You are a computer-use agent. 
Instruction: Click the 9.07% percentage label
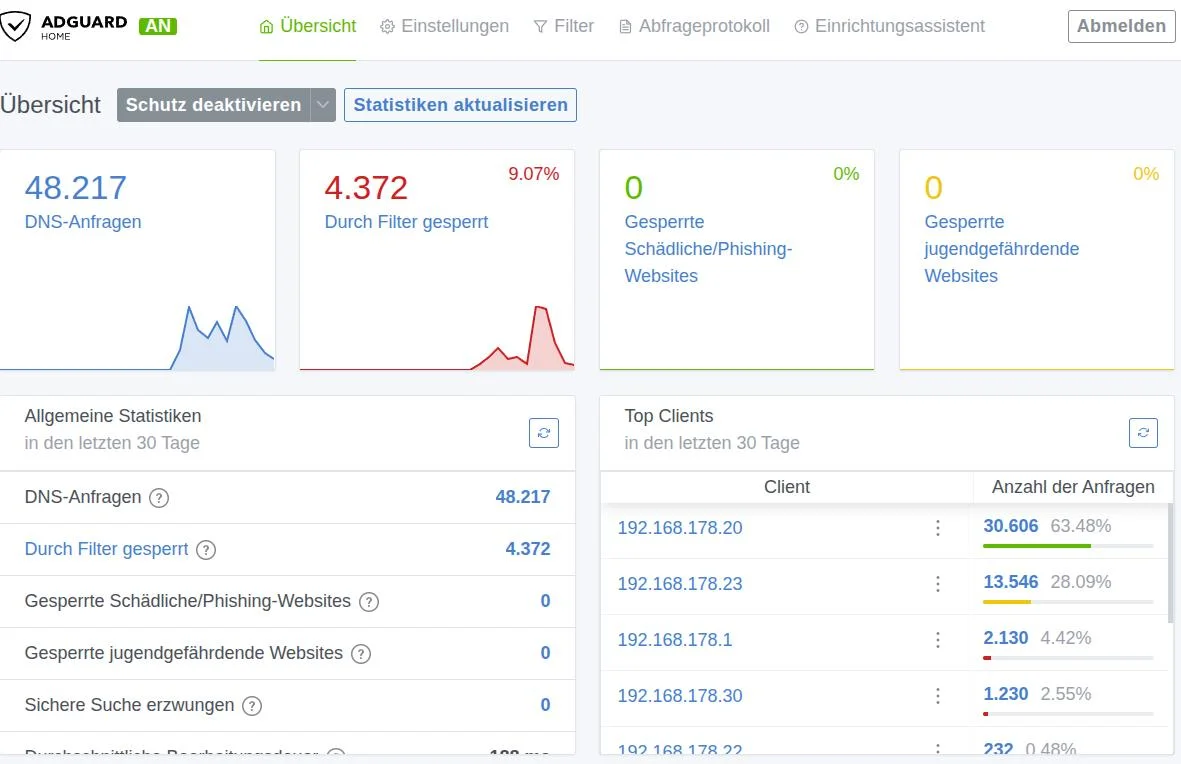click(533, 174)
